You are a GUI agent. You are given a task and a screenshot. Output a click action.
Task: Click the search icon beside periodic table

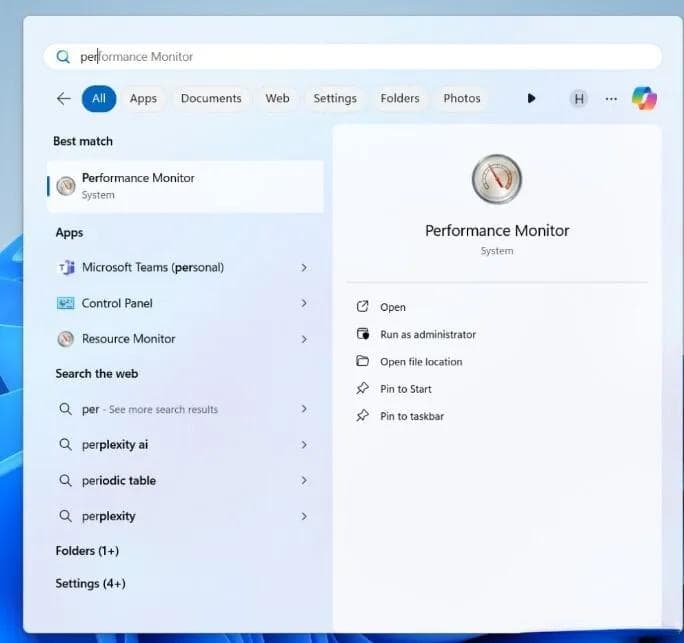tap(65, 480)
